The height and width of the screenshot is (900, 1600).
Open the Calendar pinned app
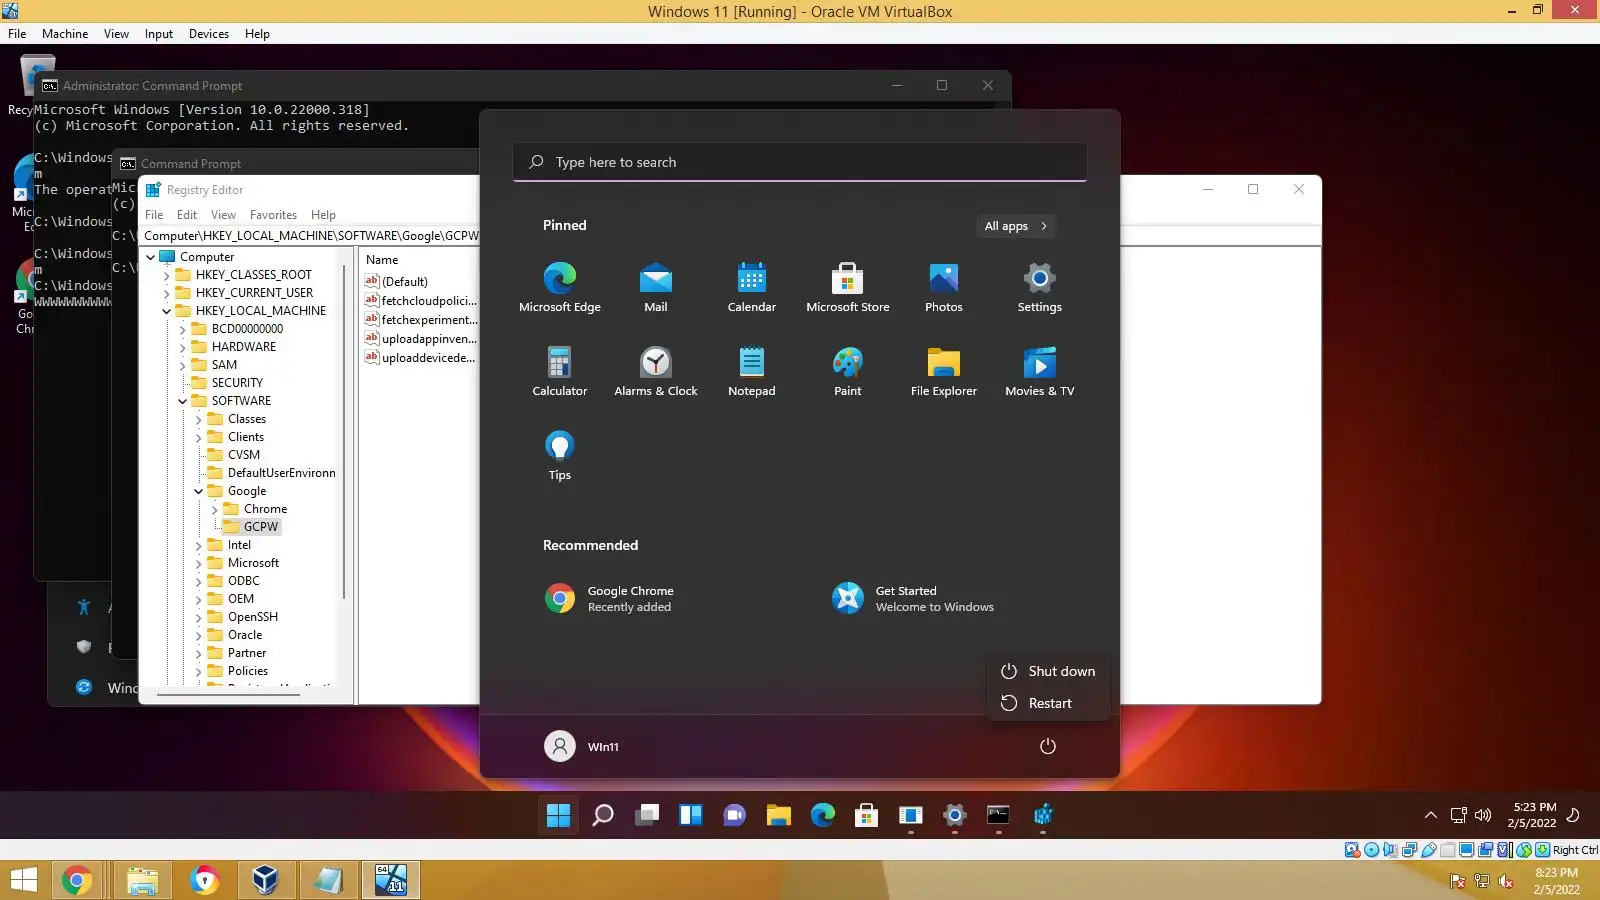(752, 287)
